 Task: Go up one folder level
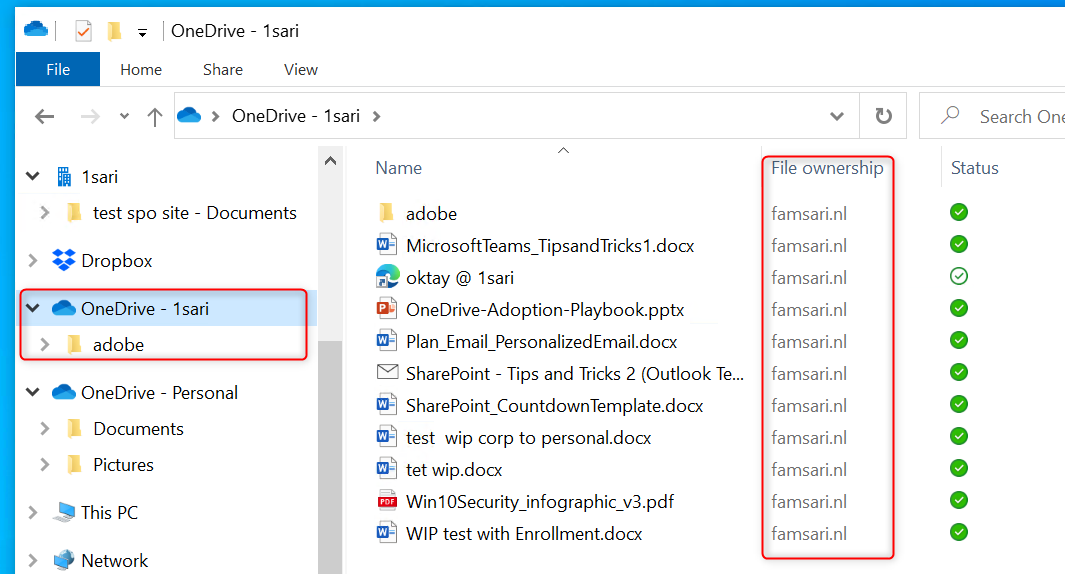click(x=155, y=117)
